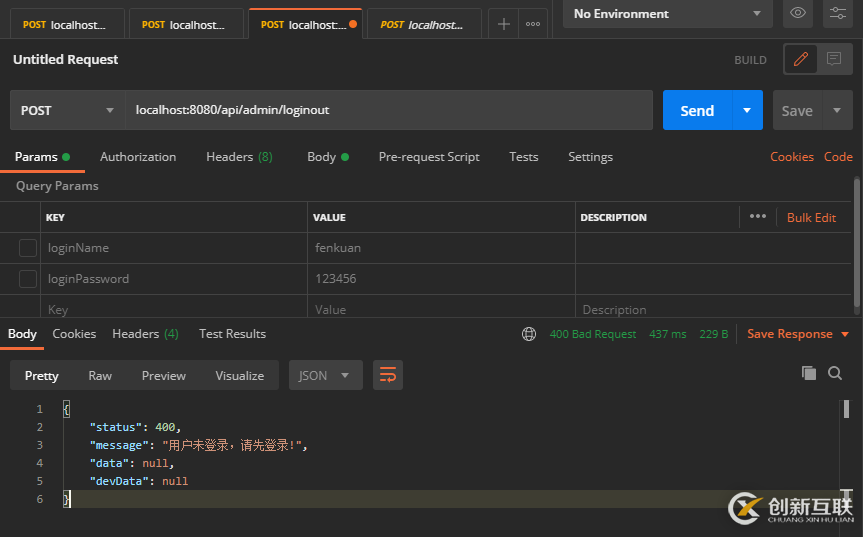Search the response with the magnifier icon
The image size is (863, 537).
point(835,373)
